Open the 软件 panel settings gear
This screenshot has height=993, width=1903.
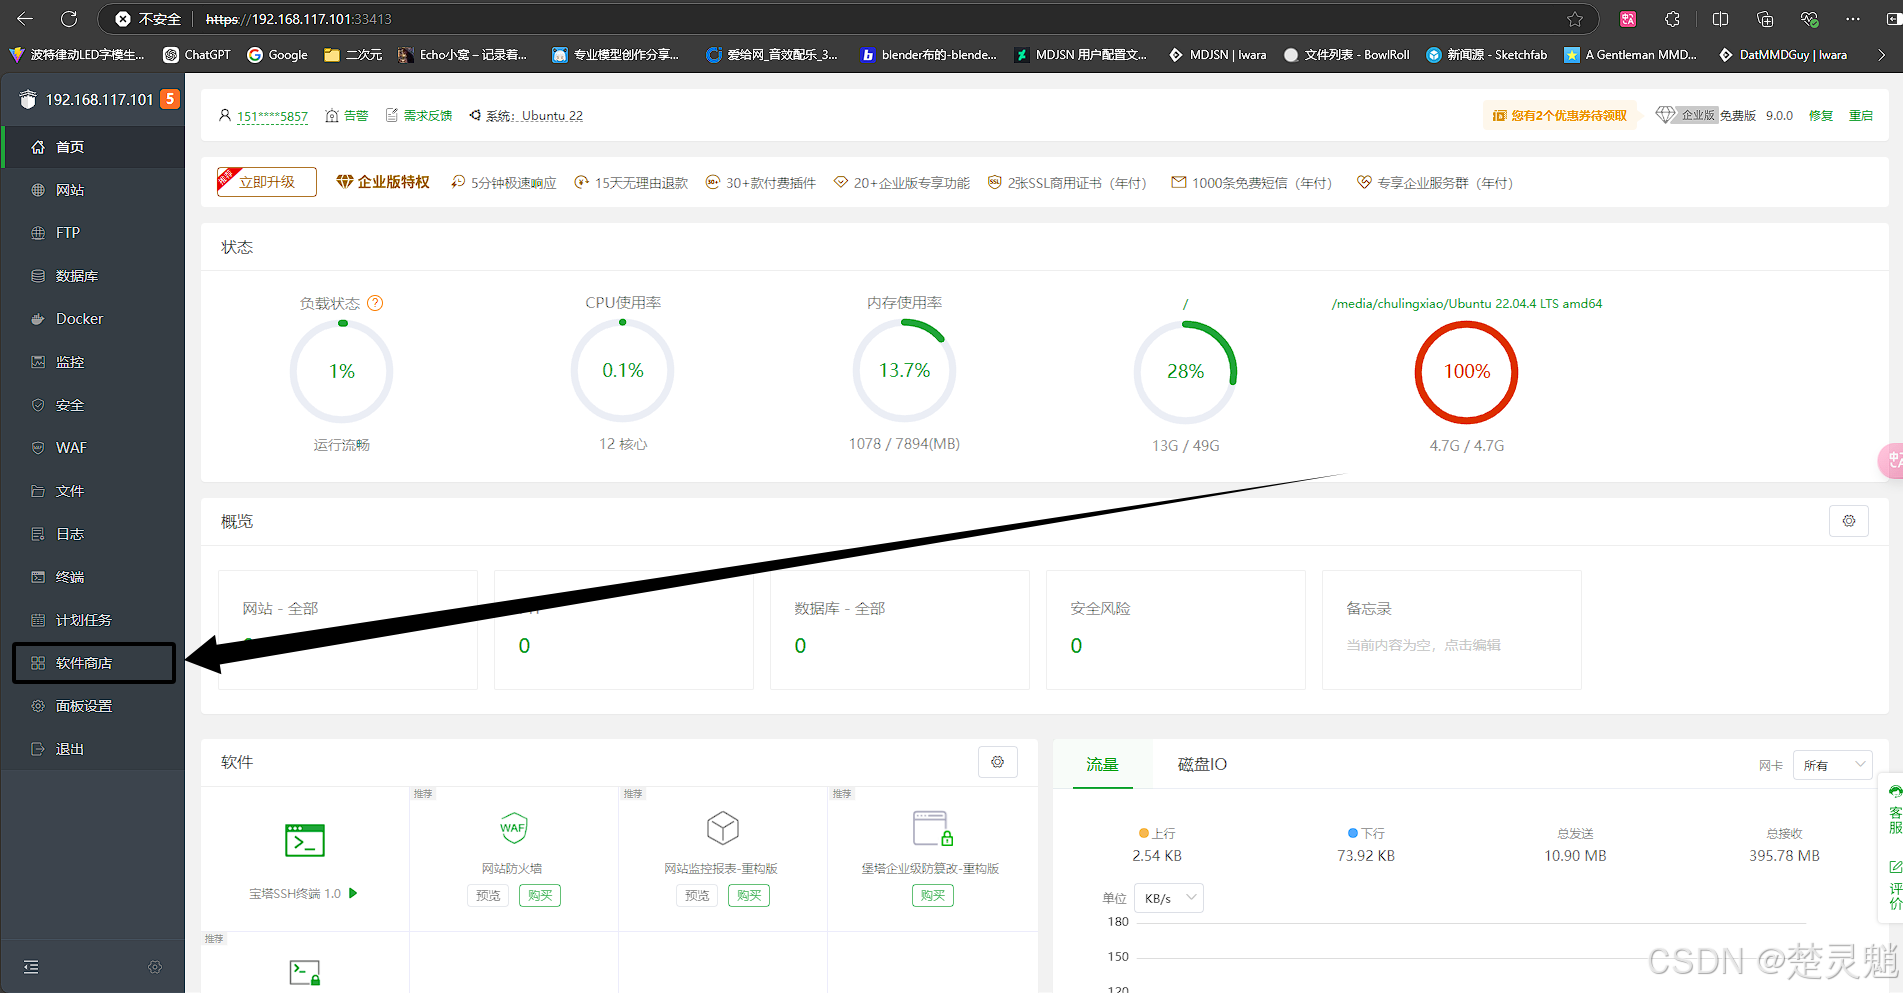pos(997,762)
